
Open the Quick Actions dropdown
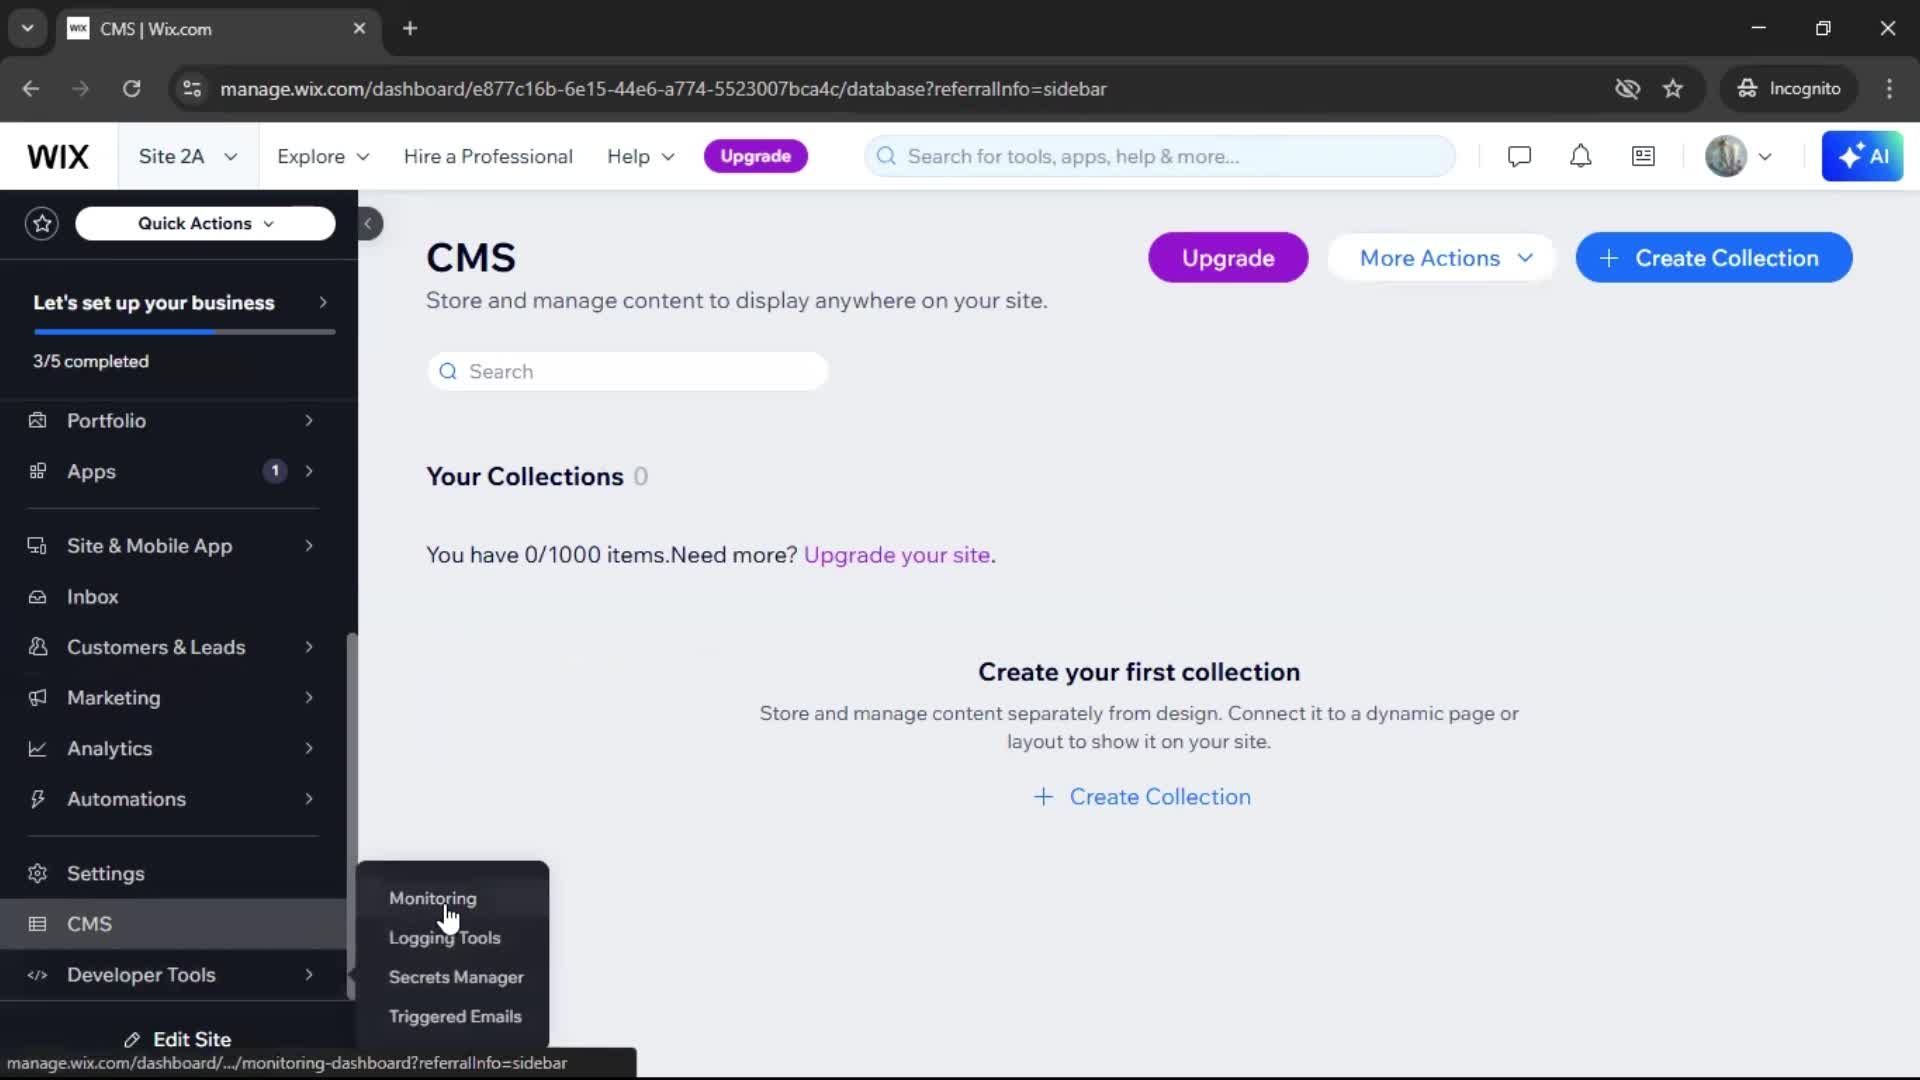(205, 224)
